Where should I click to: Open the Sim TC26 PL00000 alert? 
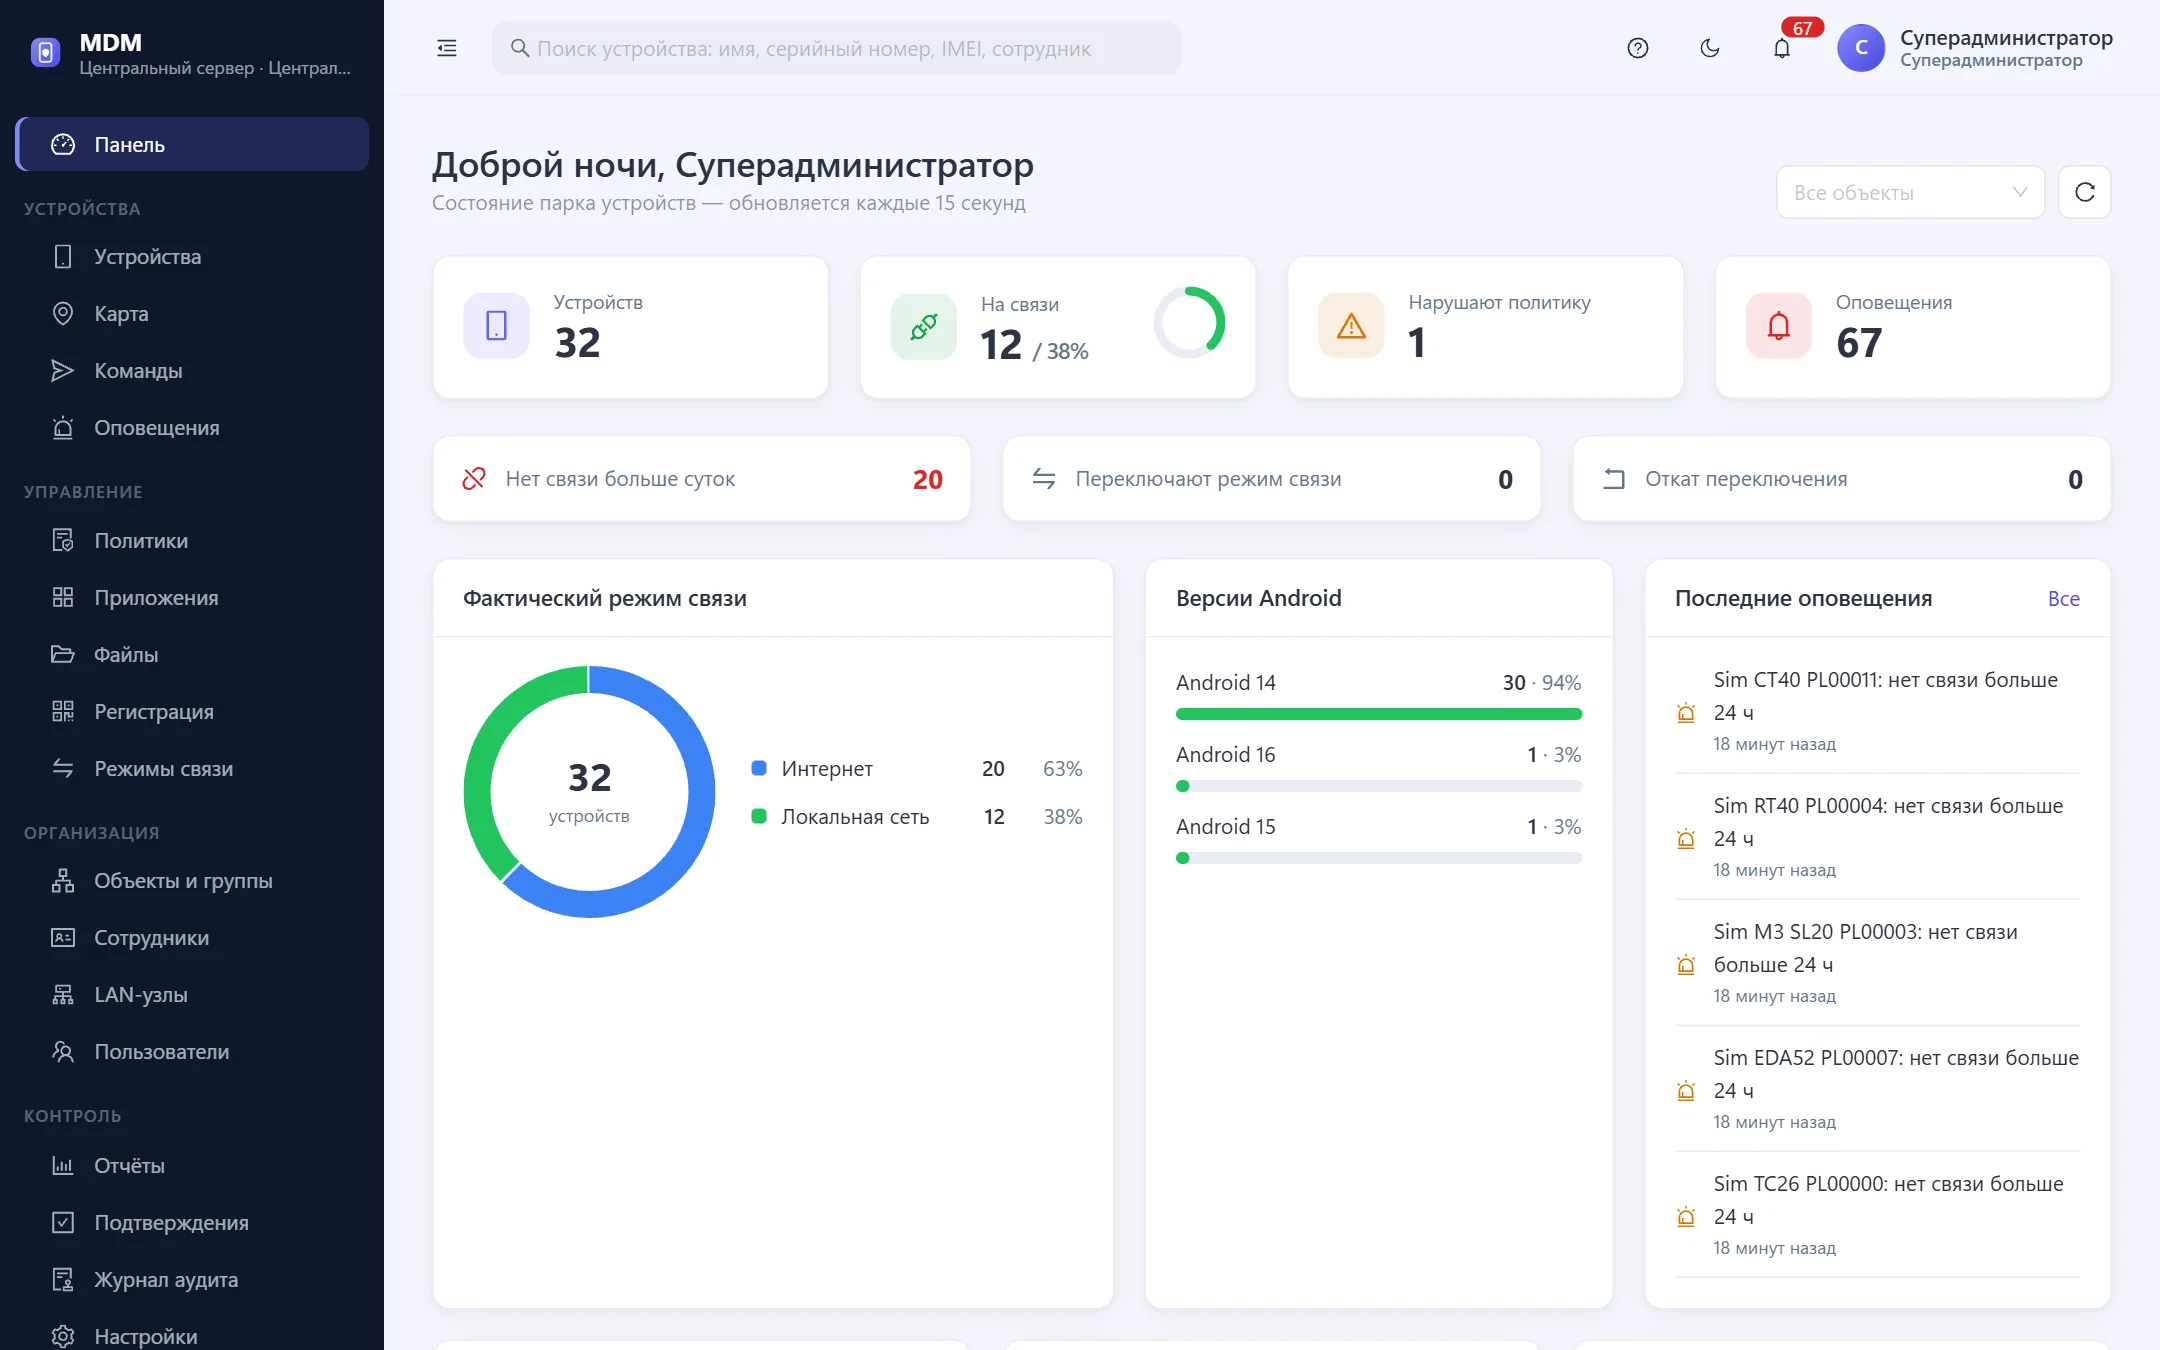click(1878, 1215)
